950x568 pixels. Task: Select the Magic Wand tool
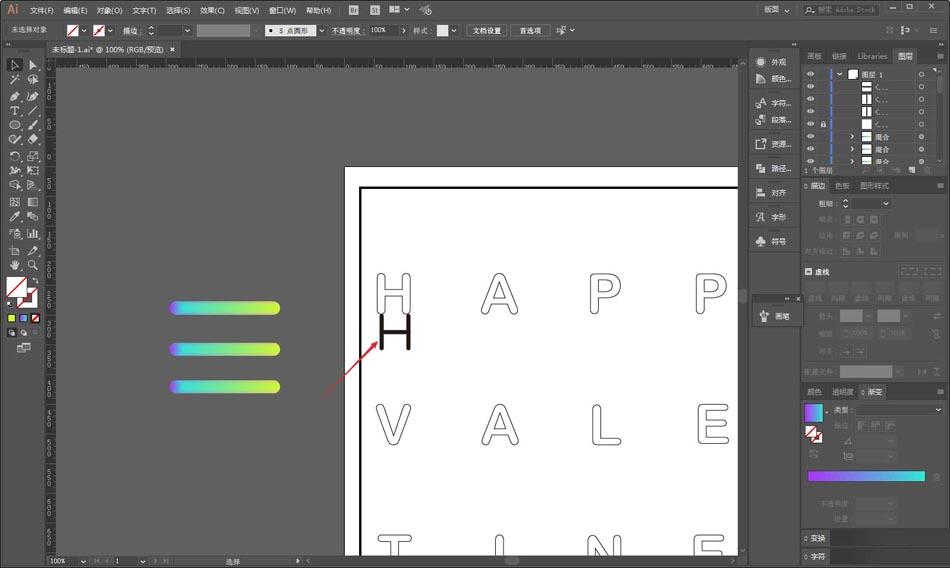pyautogui.click(x=15, y=81)
